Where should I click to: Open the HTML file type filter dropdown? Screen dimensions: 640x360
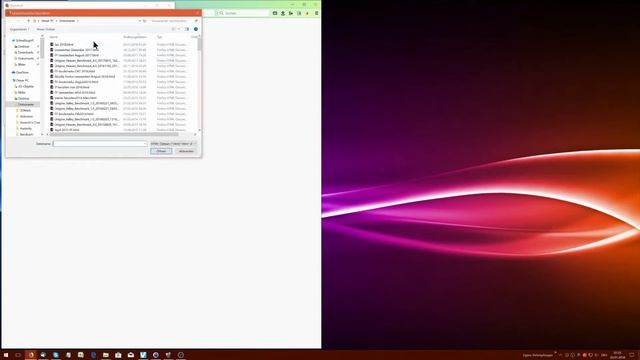(173, 144)
